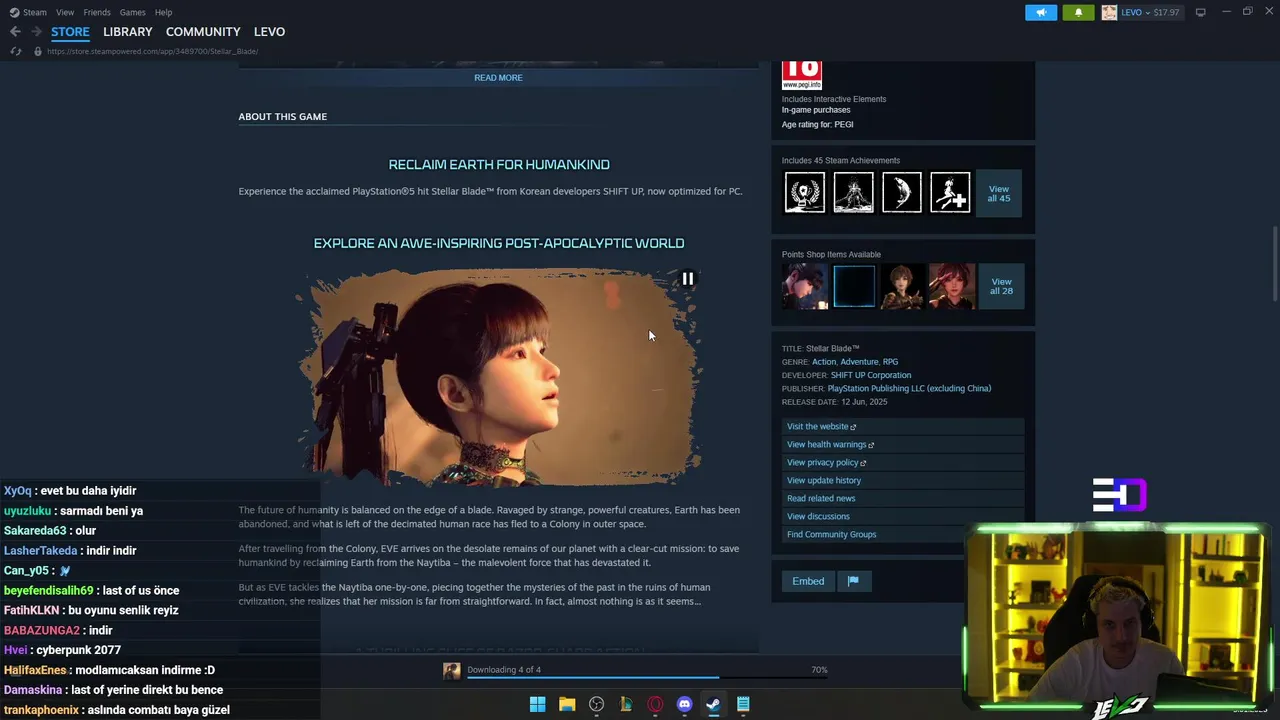Open the Action genre link

[x=824, y=362]
